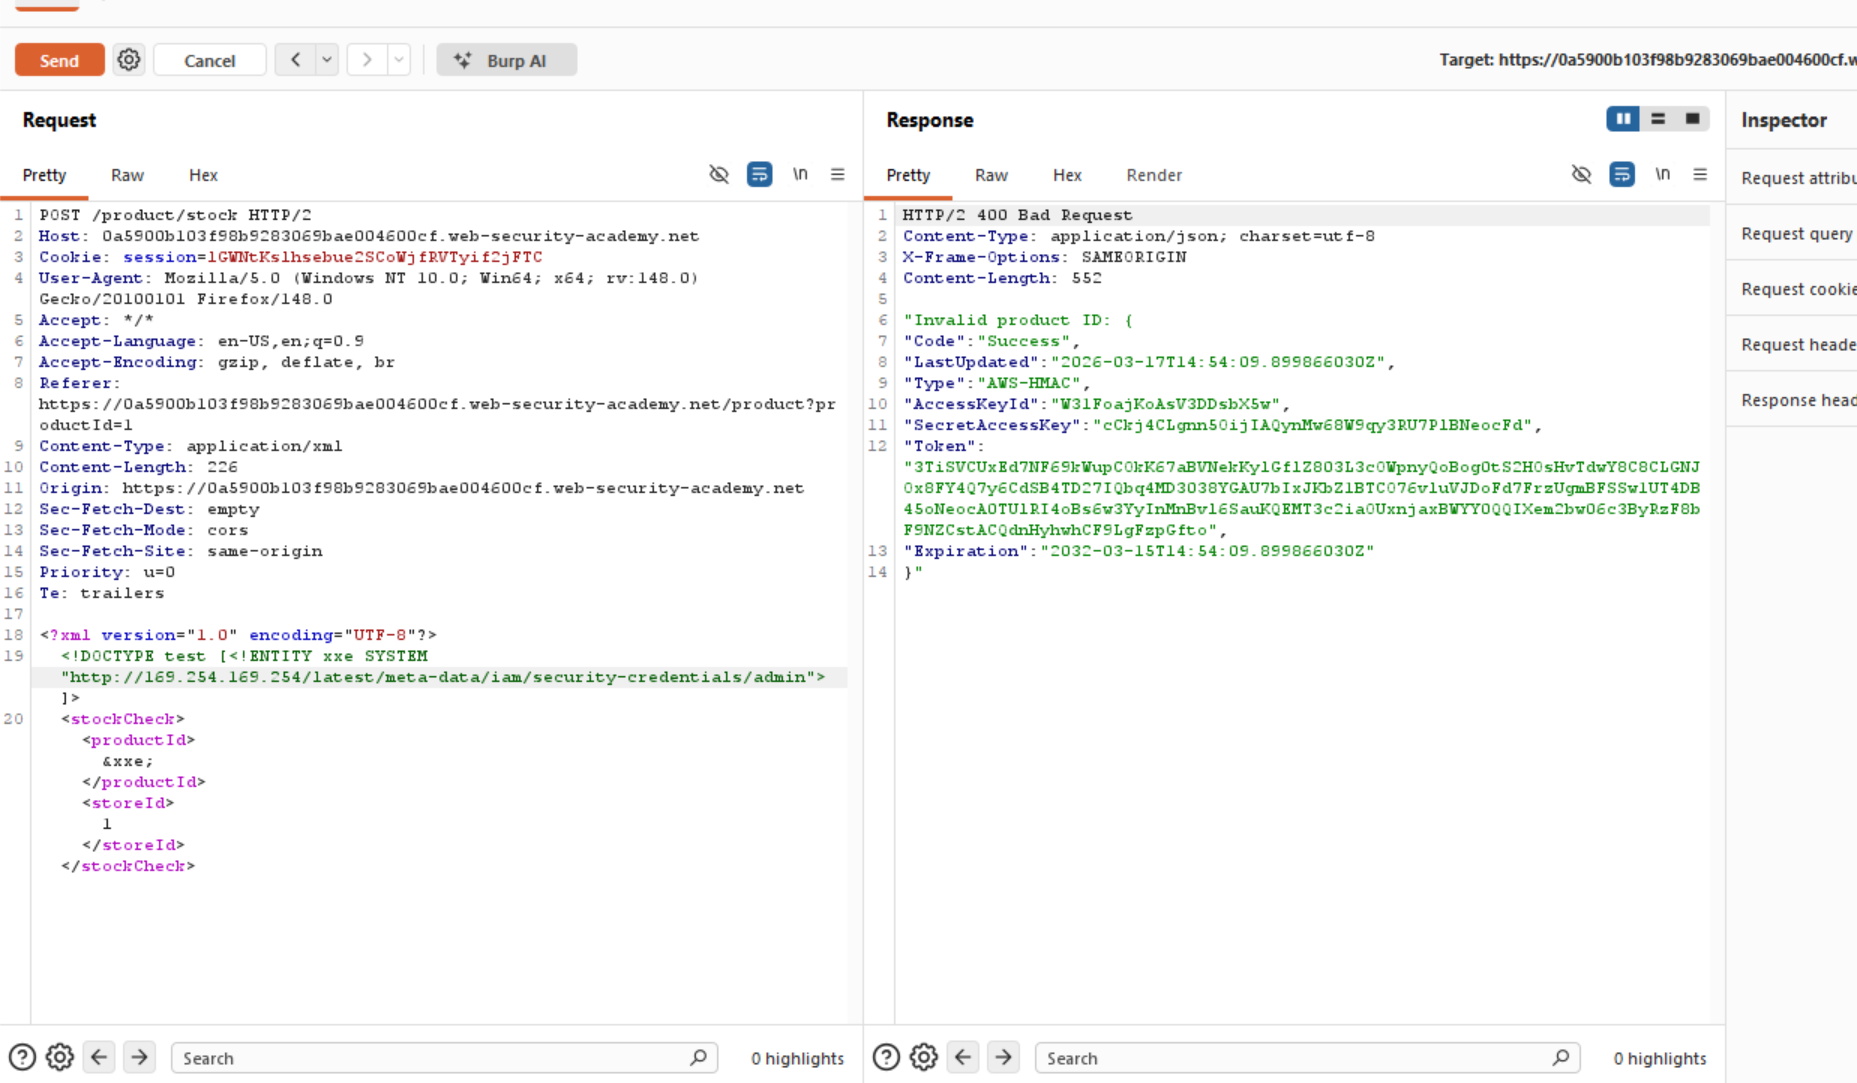This screenshot has width=1857, height=1083.
Task: Open Request search settings gear
Action: click(x=60, y=1057)
